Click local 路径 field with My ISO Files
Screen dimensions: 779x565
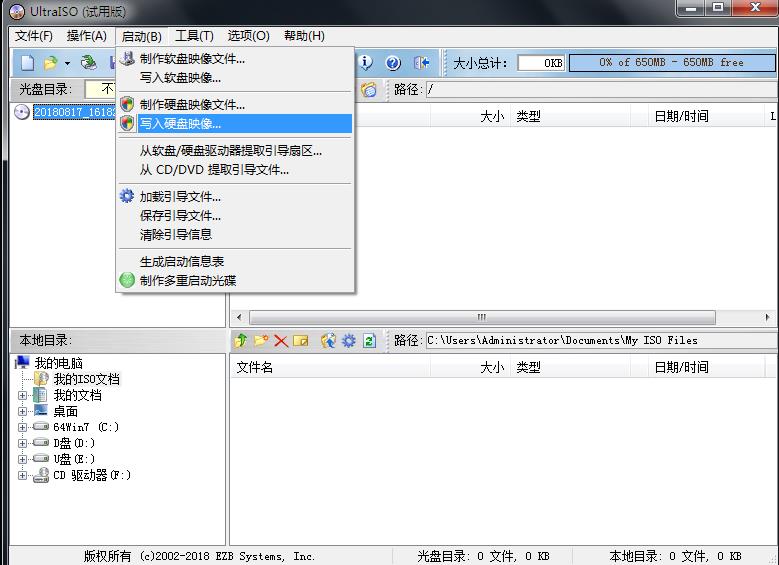(x=602, y=340)
